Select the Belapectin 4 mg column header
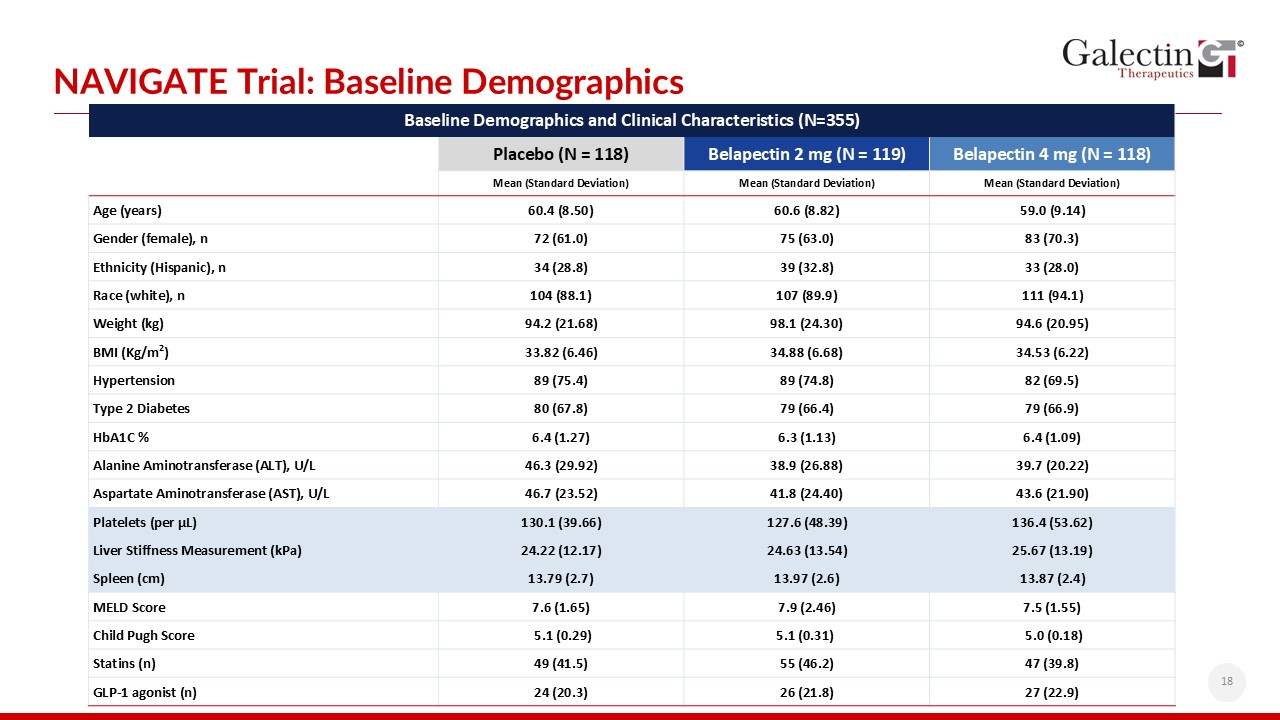The image size is (1280, 720). click(x=1051, y=154)
